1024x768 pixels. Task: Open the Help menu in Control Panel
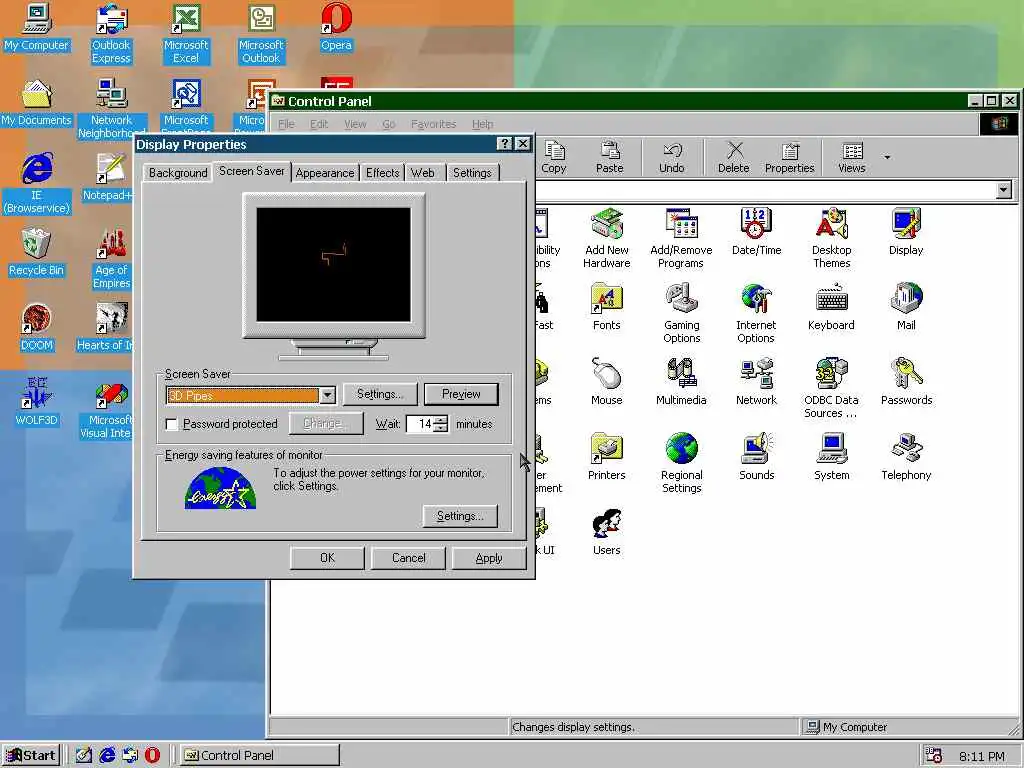click(483, 124)
